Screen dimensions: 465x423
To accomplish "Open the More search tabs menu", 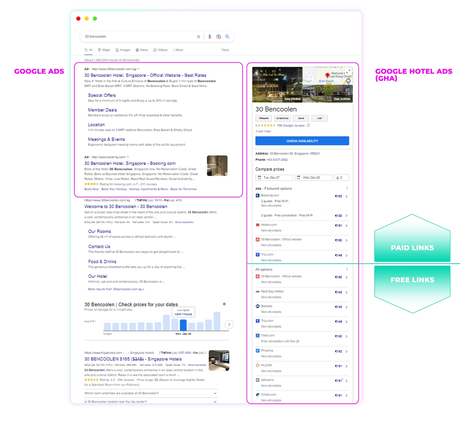I will pyautogui.click(x=178, y=50).
